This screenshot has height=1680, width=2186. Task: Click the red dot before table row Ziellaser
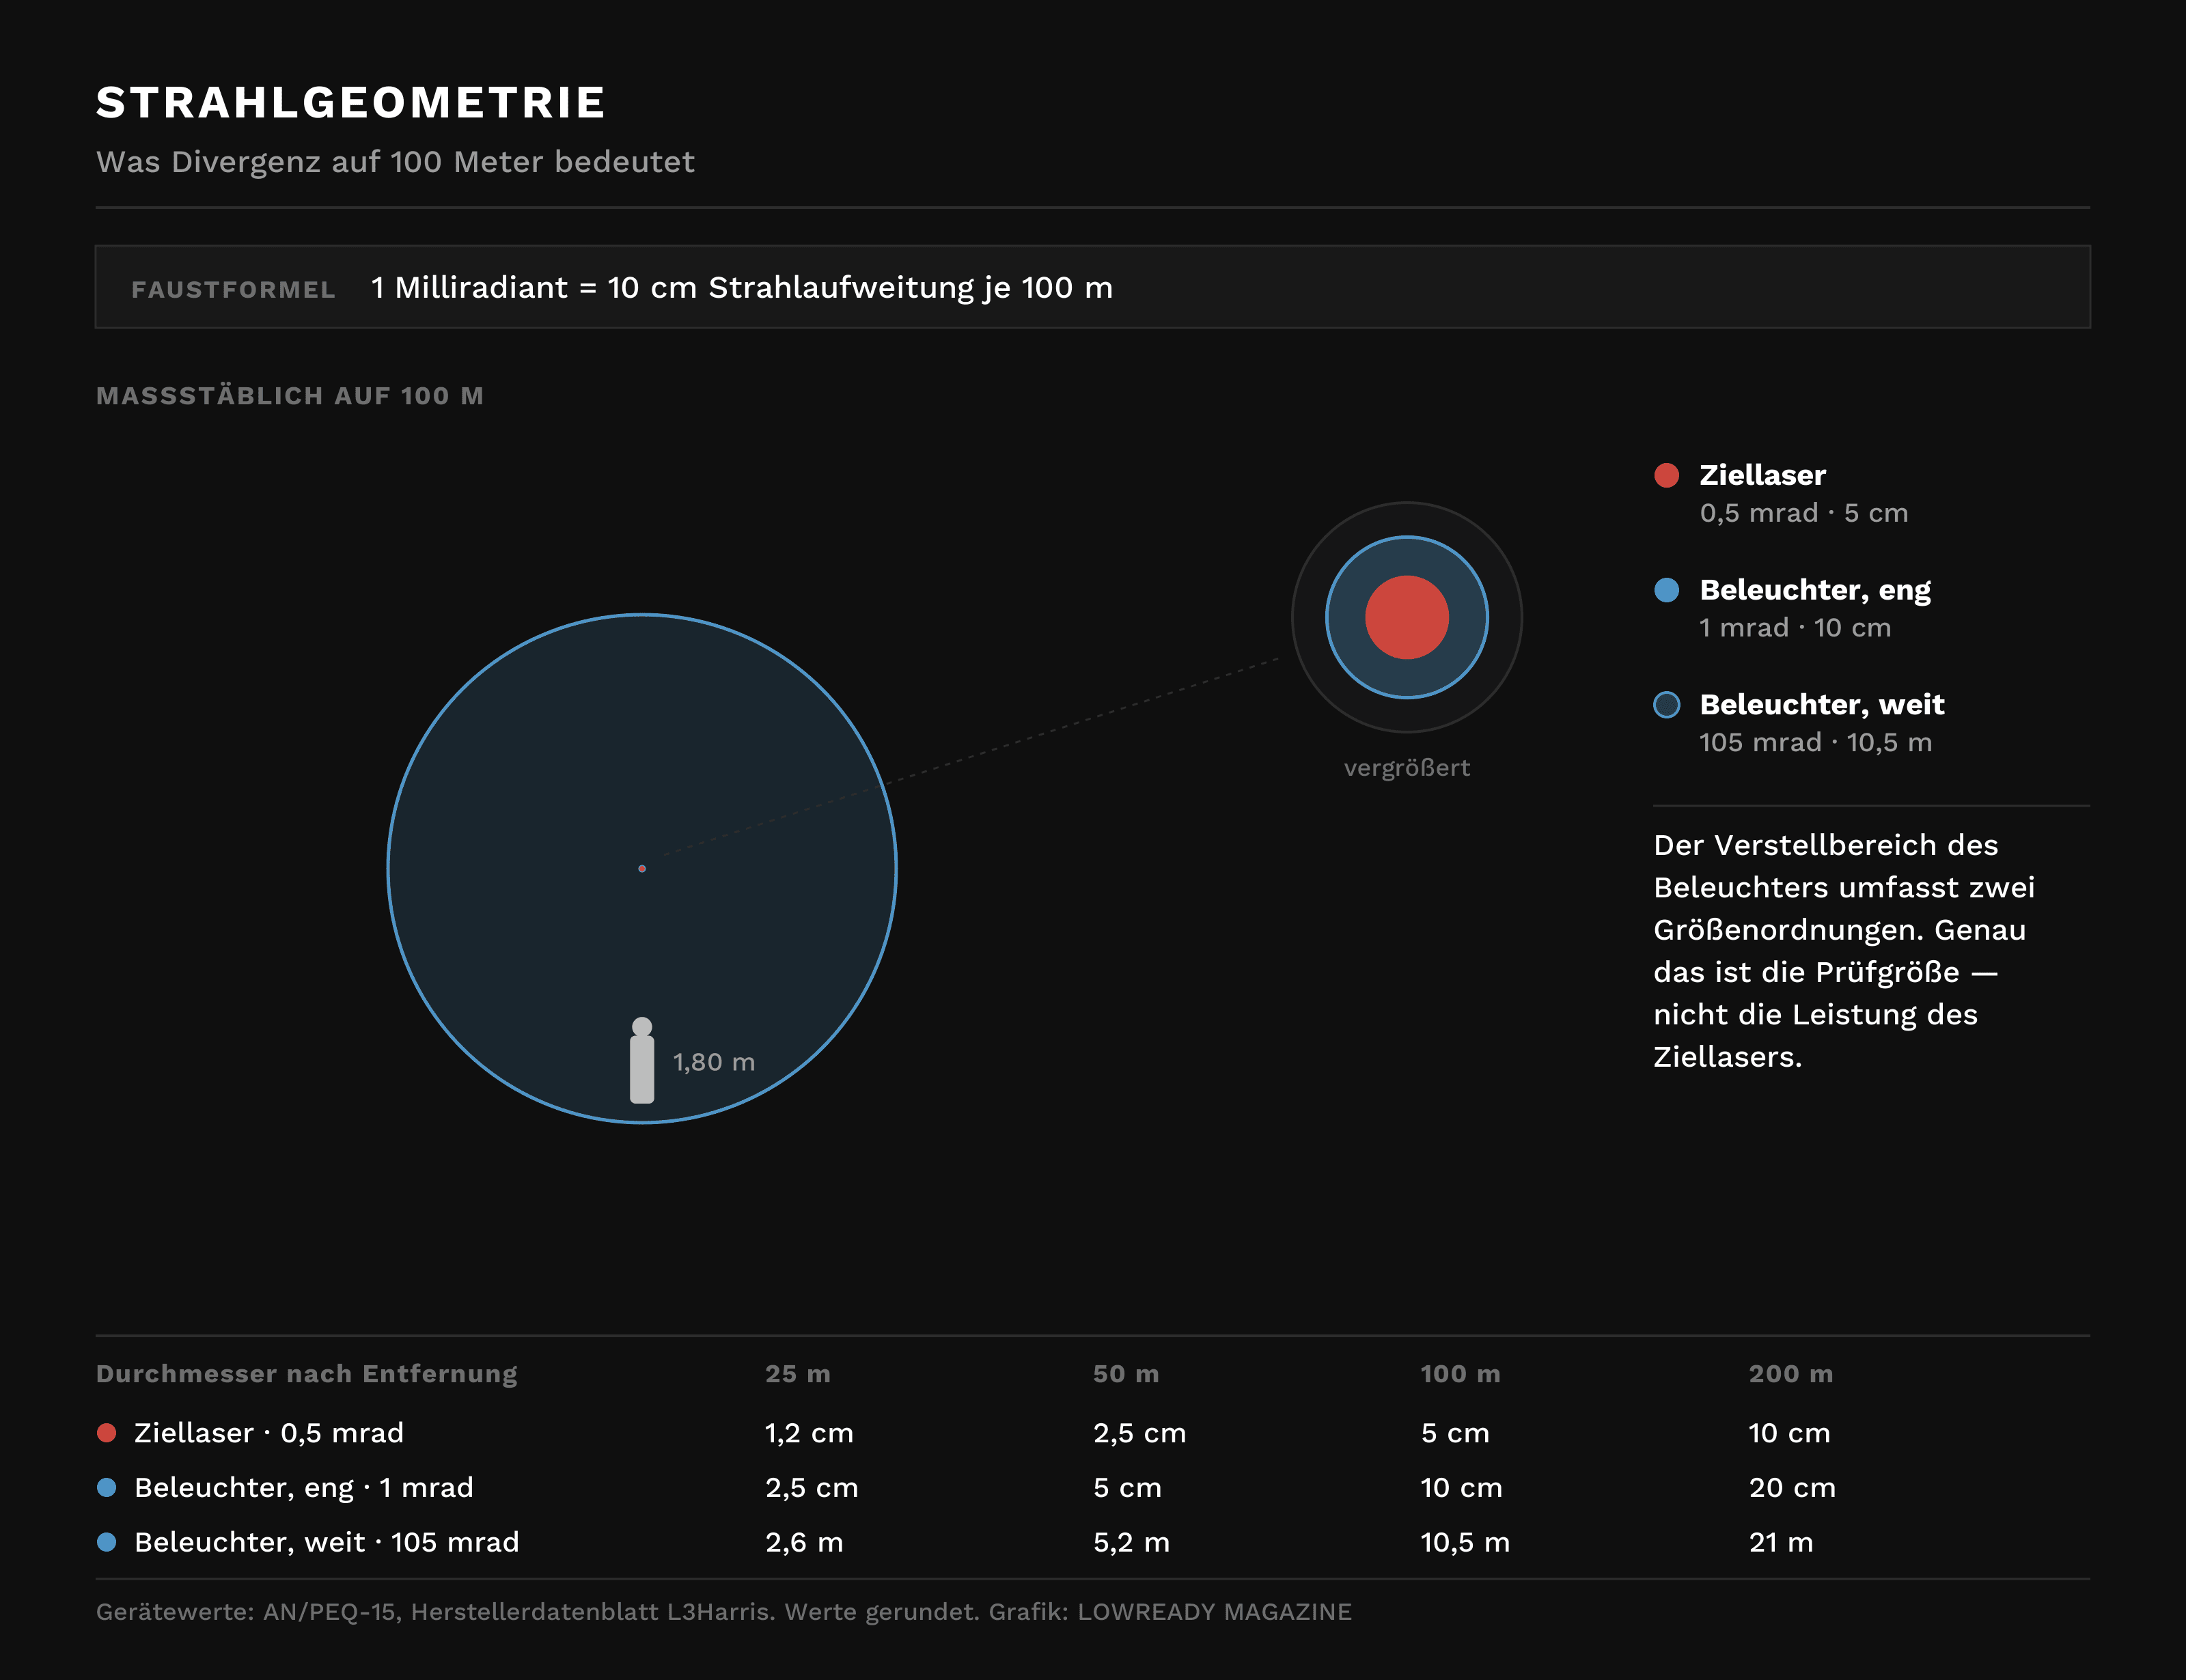[x=106, y=1433]
